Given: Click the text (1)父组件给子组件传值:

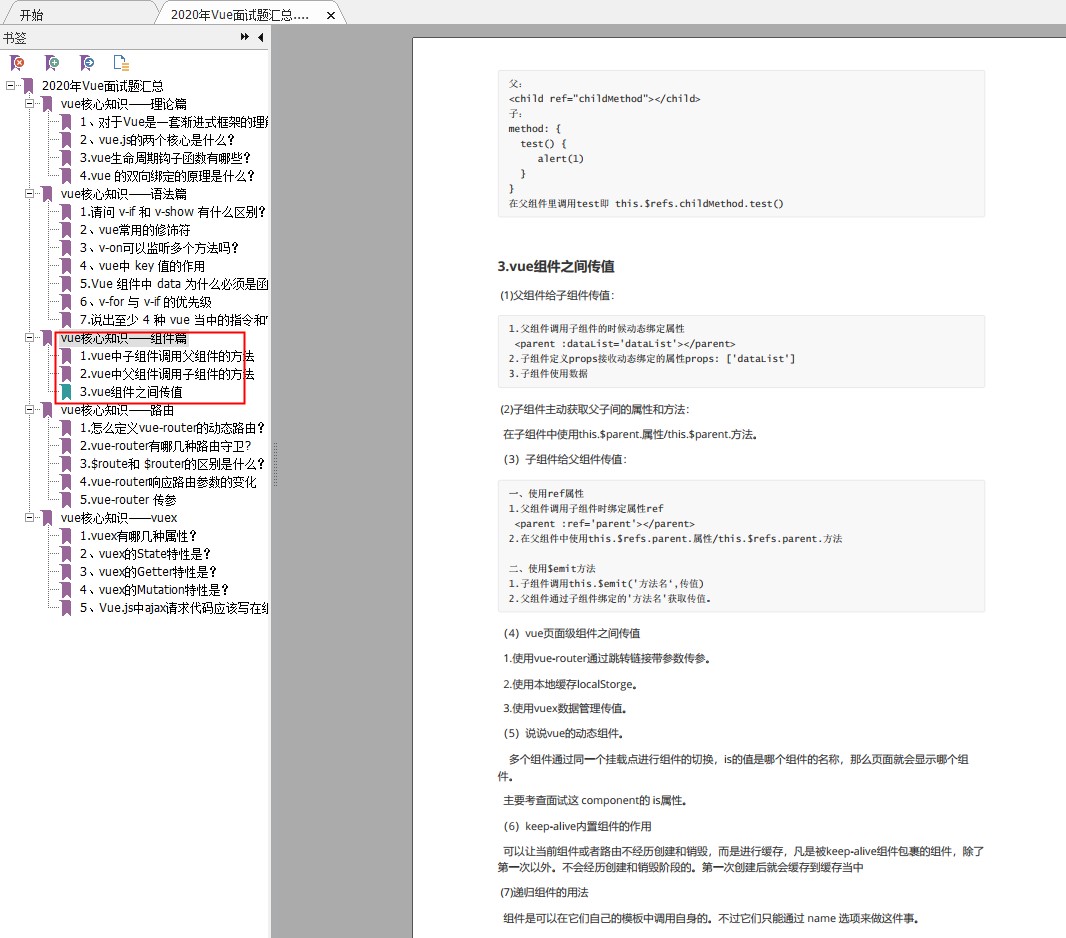Looking at the screenshot, I should (x=557, y=295).
